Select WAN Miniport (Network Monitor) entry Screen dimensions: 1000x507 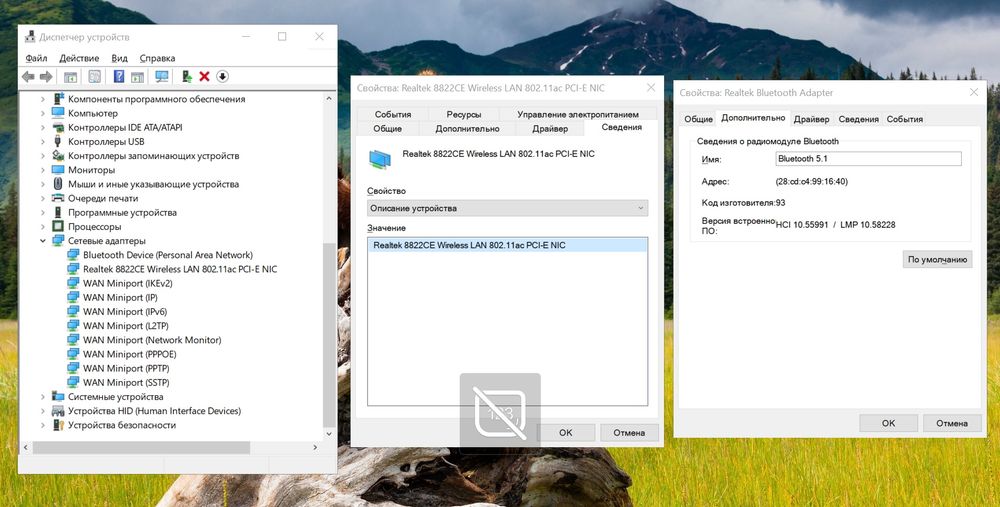[152, 340]
